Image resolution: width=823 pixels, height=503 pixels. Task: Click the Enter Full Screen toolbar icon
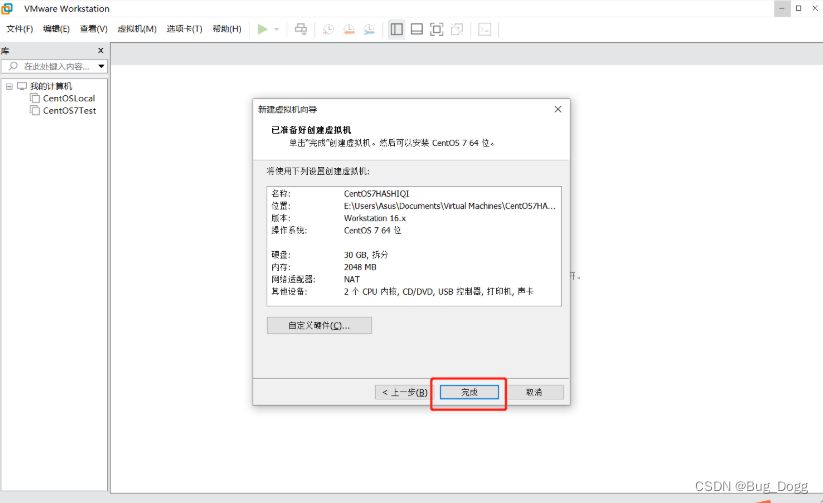point(437,29)
